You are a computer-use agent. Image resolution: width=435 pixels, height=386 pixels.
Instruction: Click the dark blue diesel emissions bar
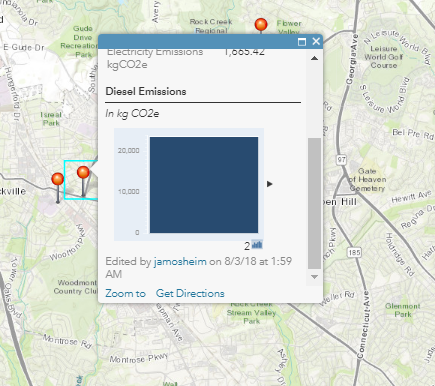click(204, 185)
